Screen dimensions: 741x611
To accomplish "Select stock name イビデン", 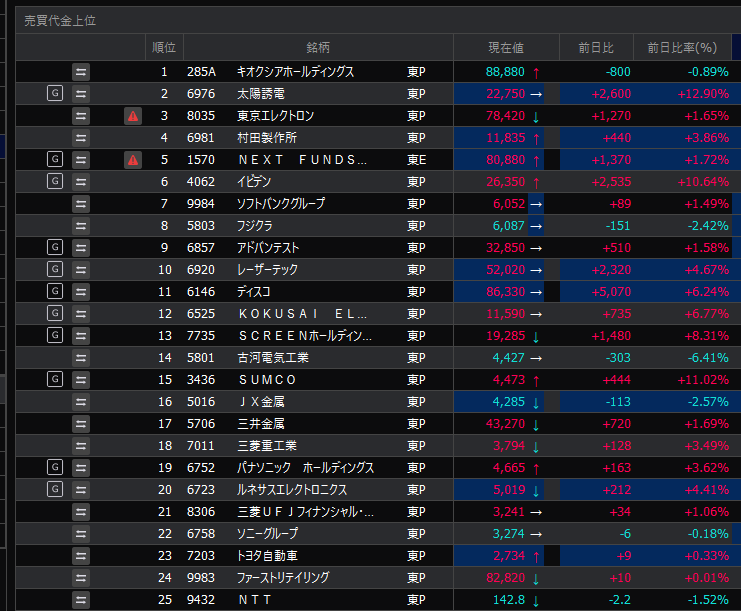I will (x=254, y=181).
